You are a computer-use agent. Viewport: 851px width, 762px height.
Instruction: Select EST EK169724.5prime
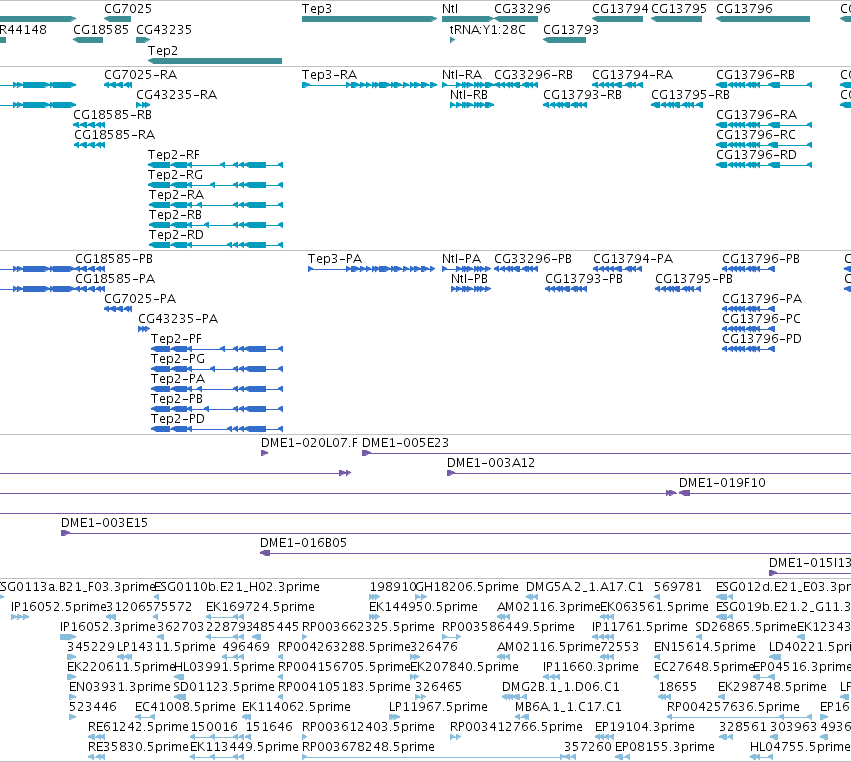261,607
